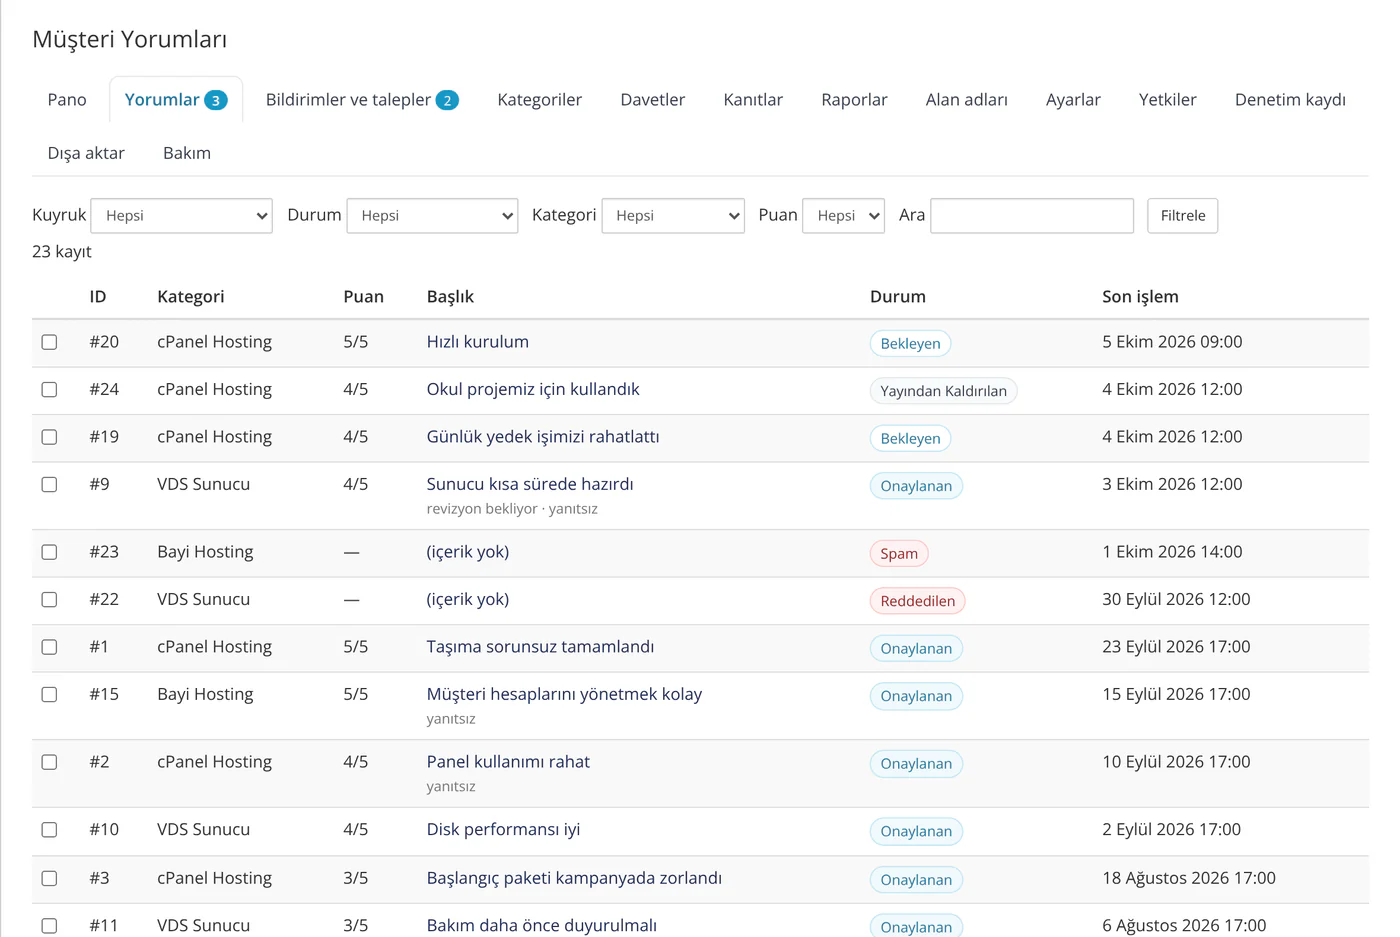
Task: Check the row checkbox for #19
Action: coord(49,437)
